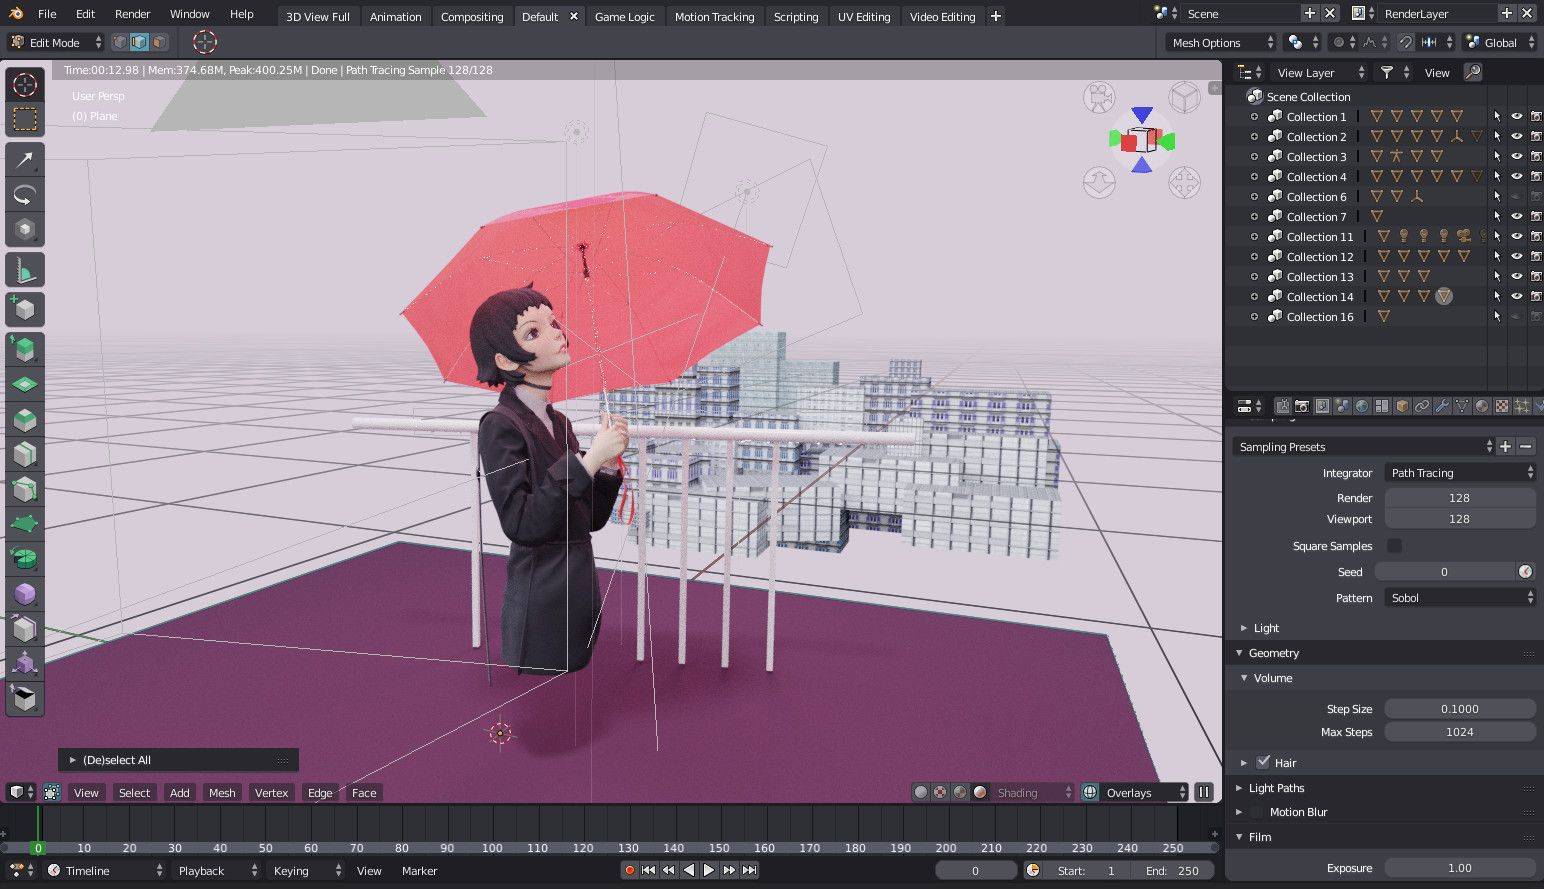The height and width of the screenshot is (889, 1544).
Task: Select the 3D Cursor tool
Action: [x=25, y=85]
